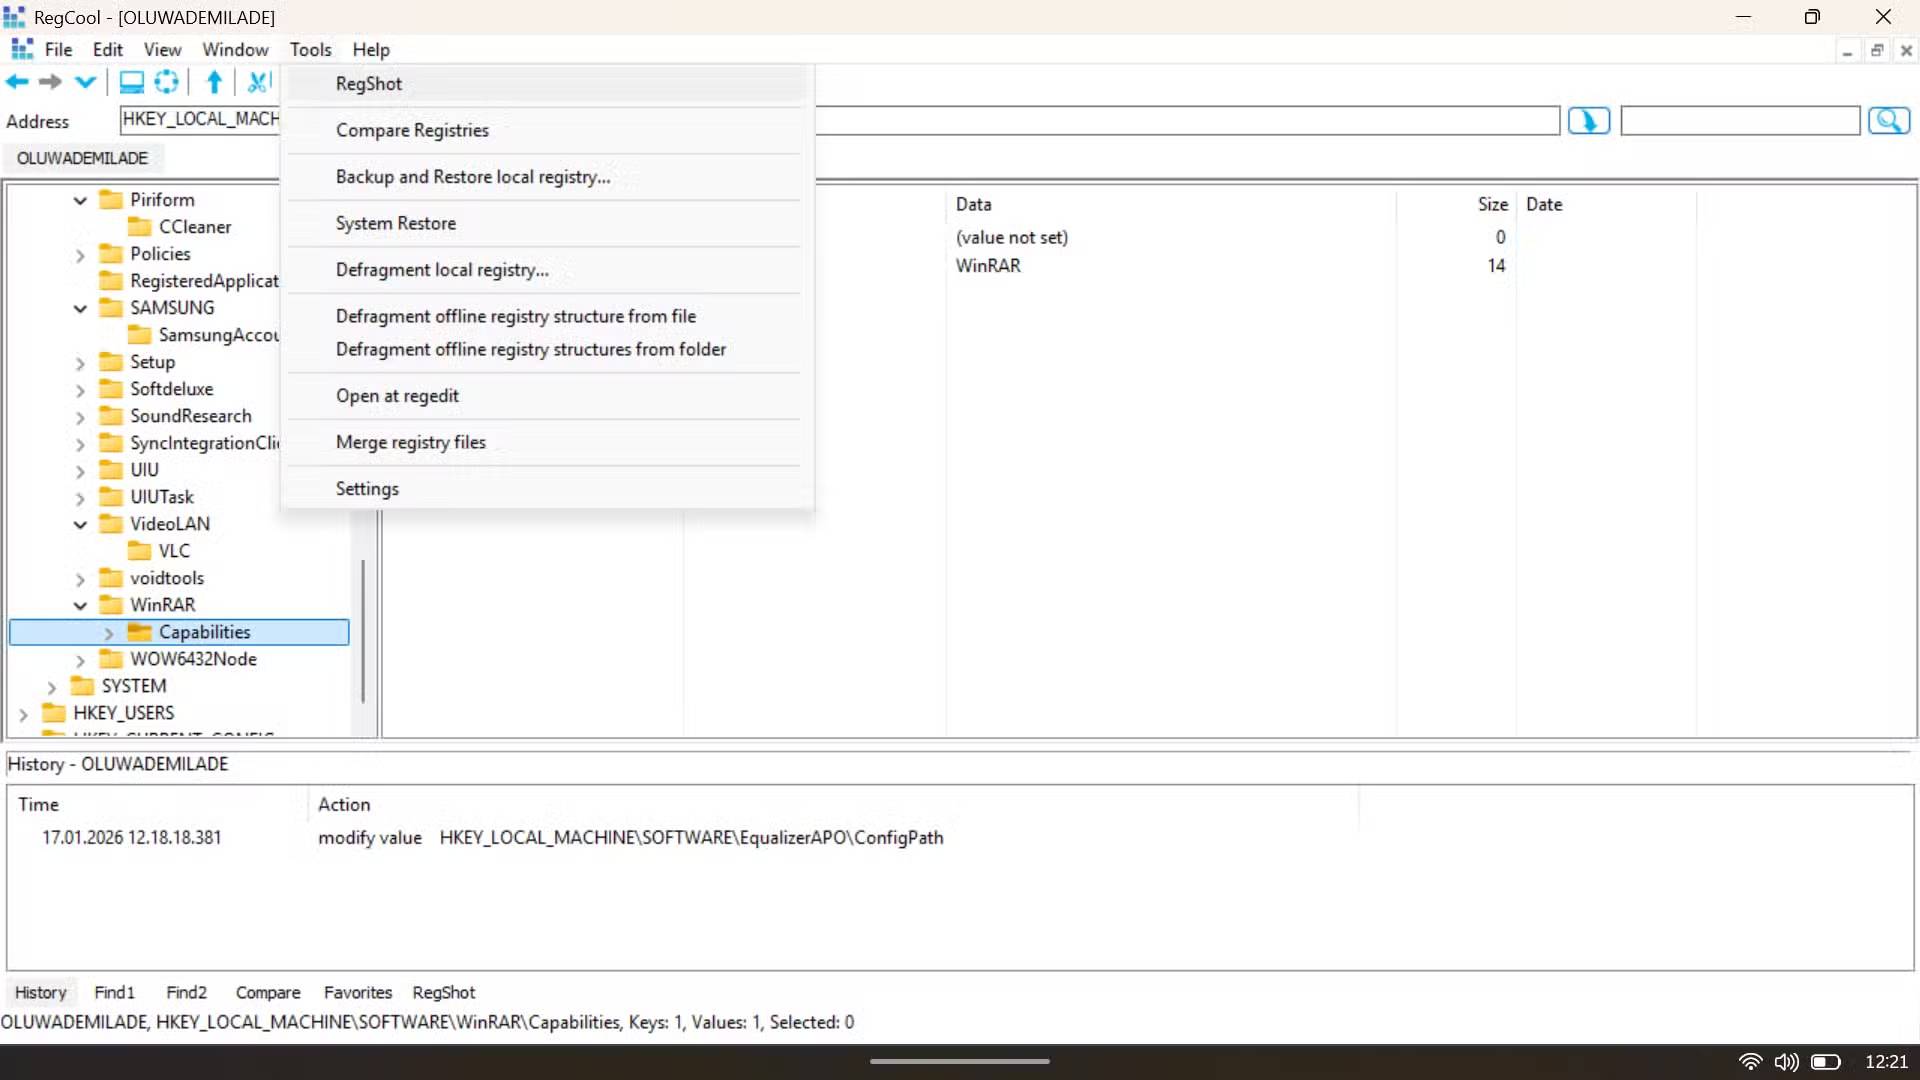Open the history dropdown chevron on toolbar
The width and height of the screenshot is (1920, 1080).
tap(85, 82)
